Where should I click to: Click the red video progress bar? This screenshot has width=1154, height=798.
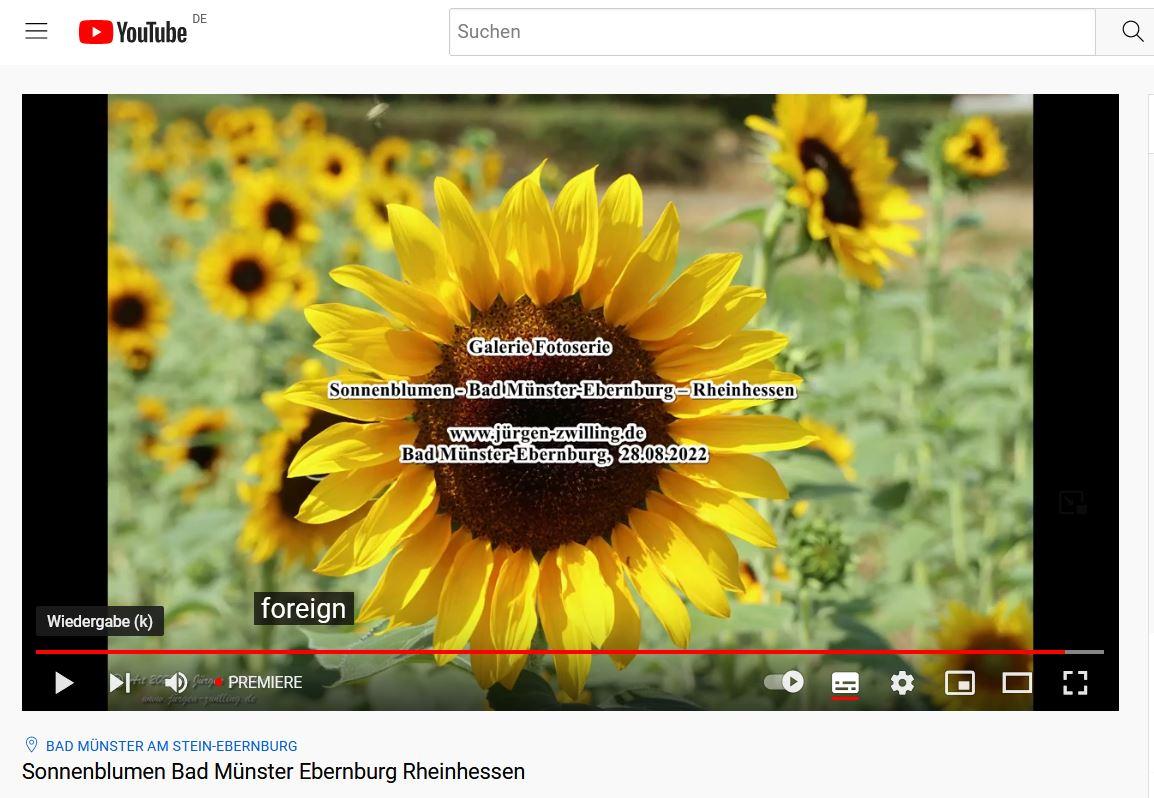550,652
